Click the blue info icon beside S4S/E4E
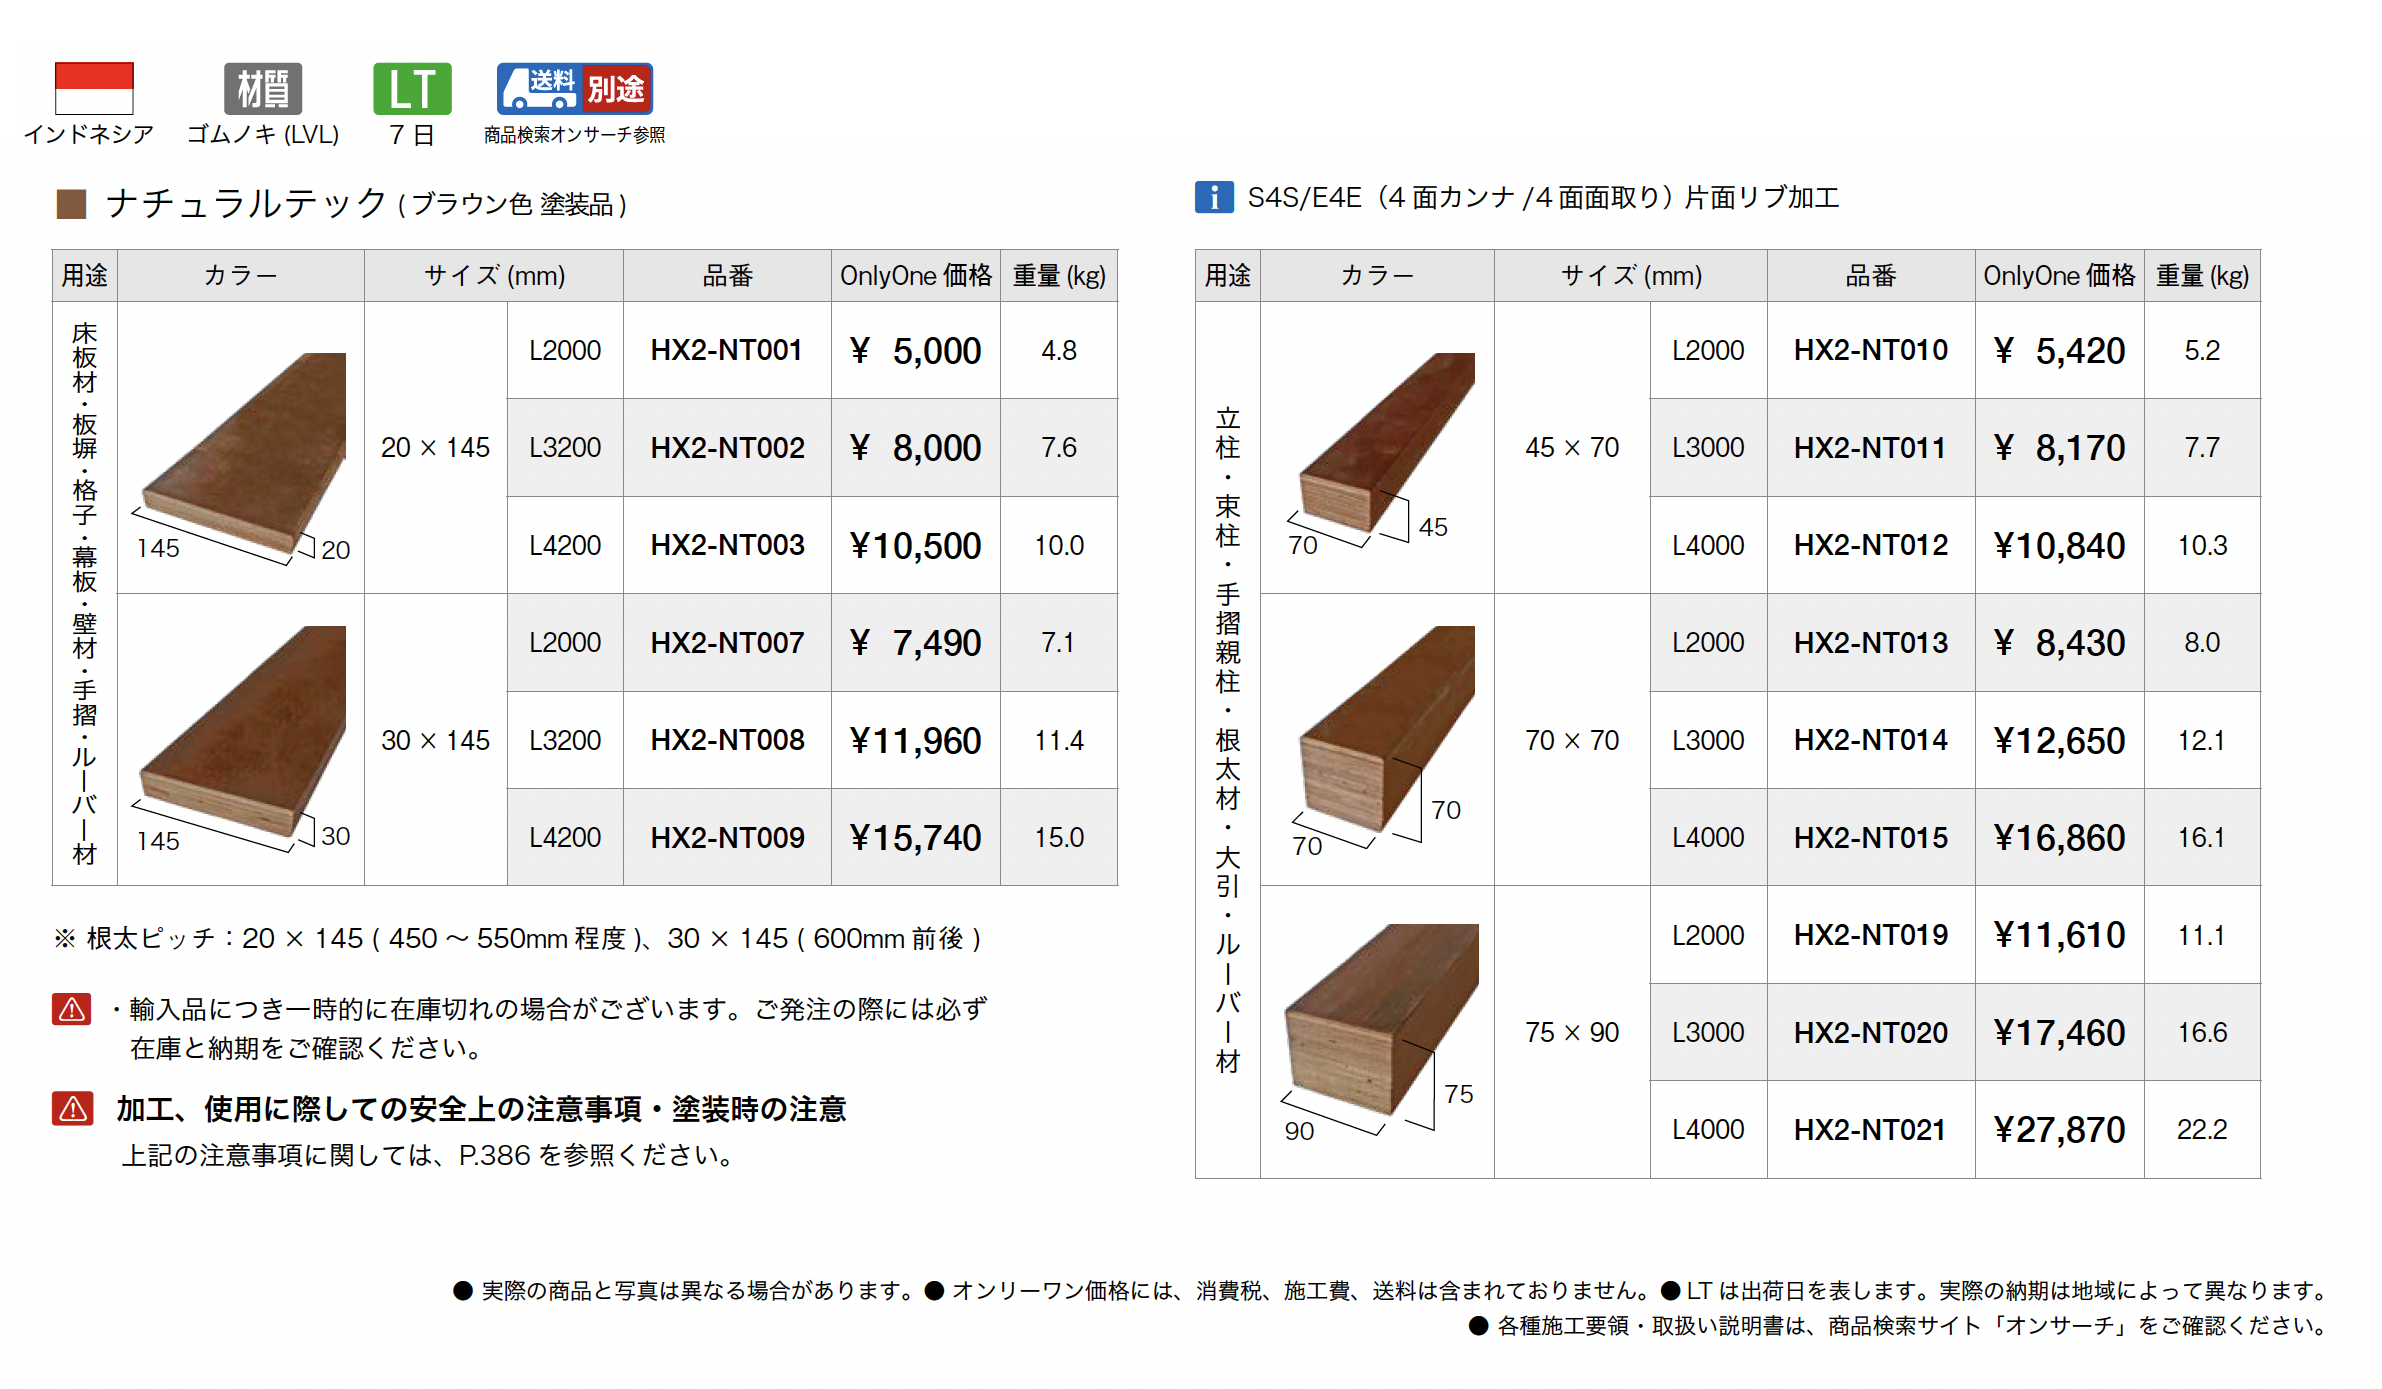The width and height of the screenshot is (2382, 1389). [x=1213, y=197]
